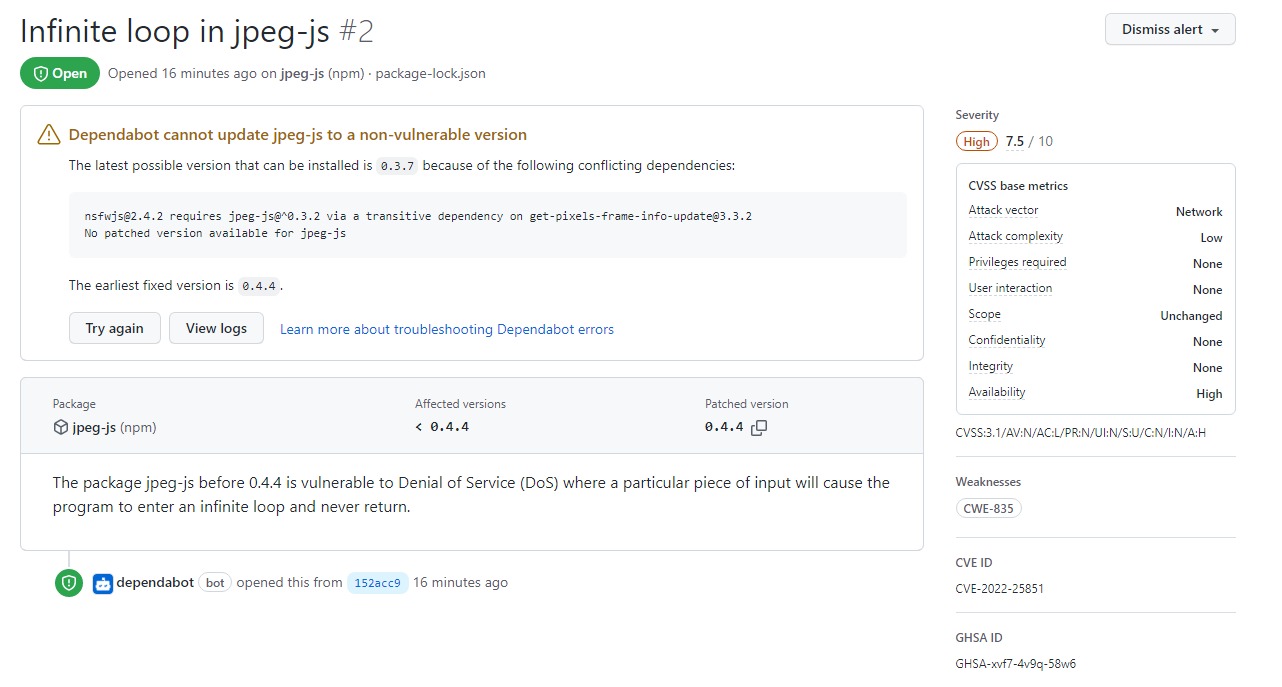The width and height of the screenshot is (1282, 687).
Task: Click the Confidentiality metric link
Action: [x=1006, y=340]
